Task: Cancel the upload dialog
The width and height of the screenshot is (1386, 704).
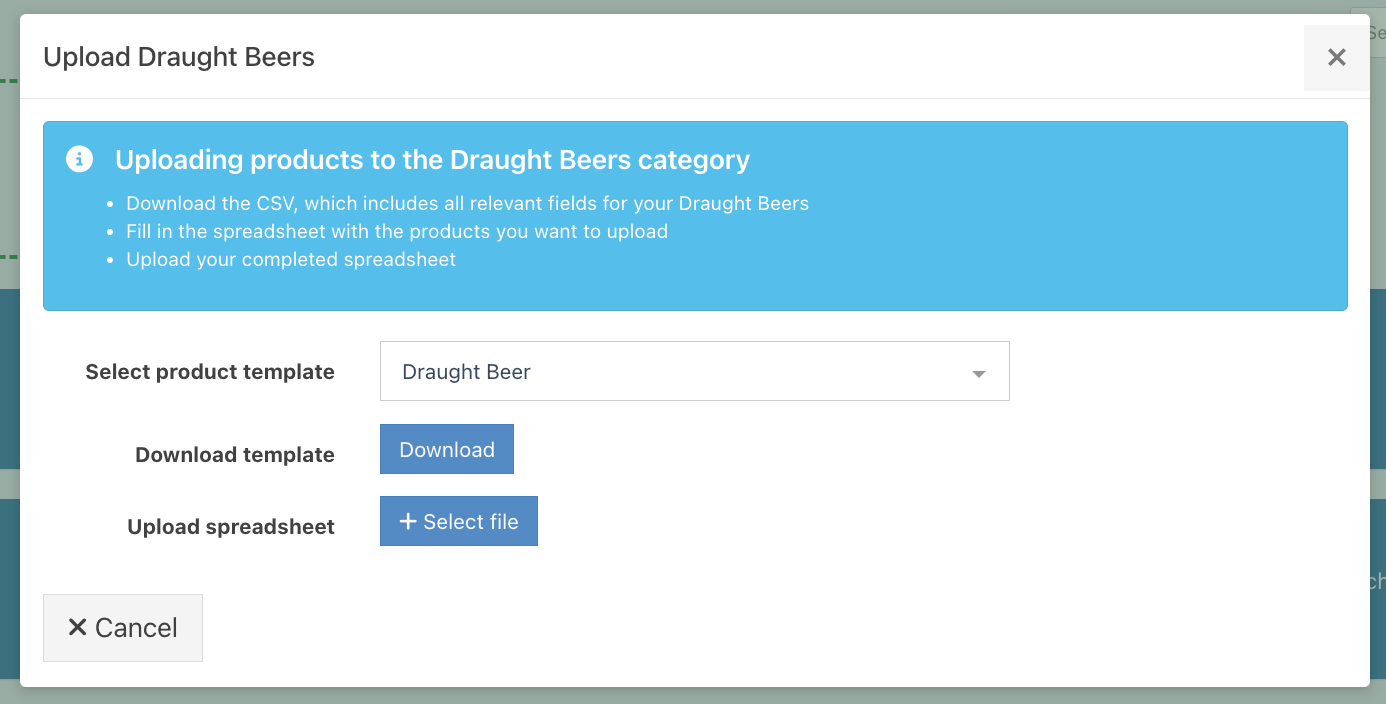Action: 123,627
